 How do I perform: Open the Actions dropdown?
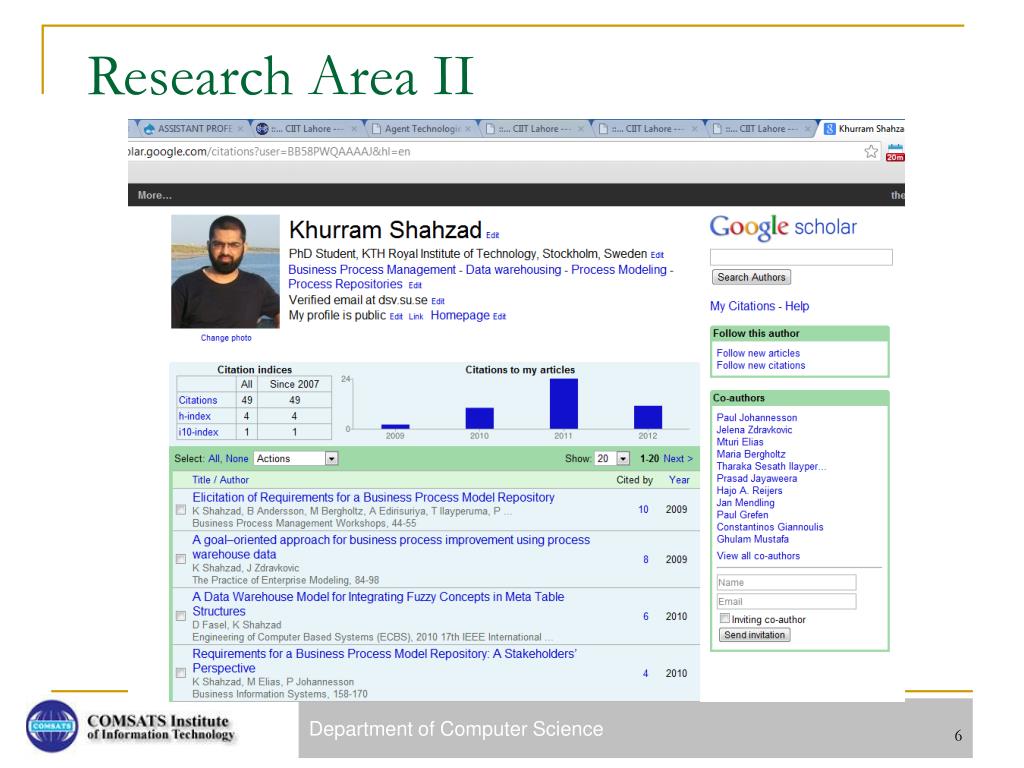pyautogui.click(x=296, y=458)
